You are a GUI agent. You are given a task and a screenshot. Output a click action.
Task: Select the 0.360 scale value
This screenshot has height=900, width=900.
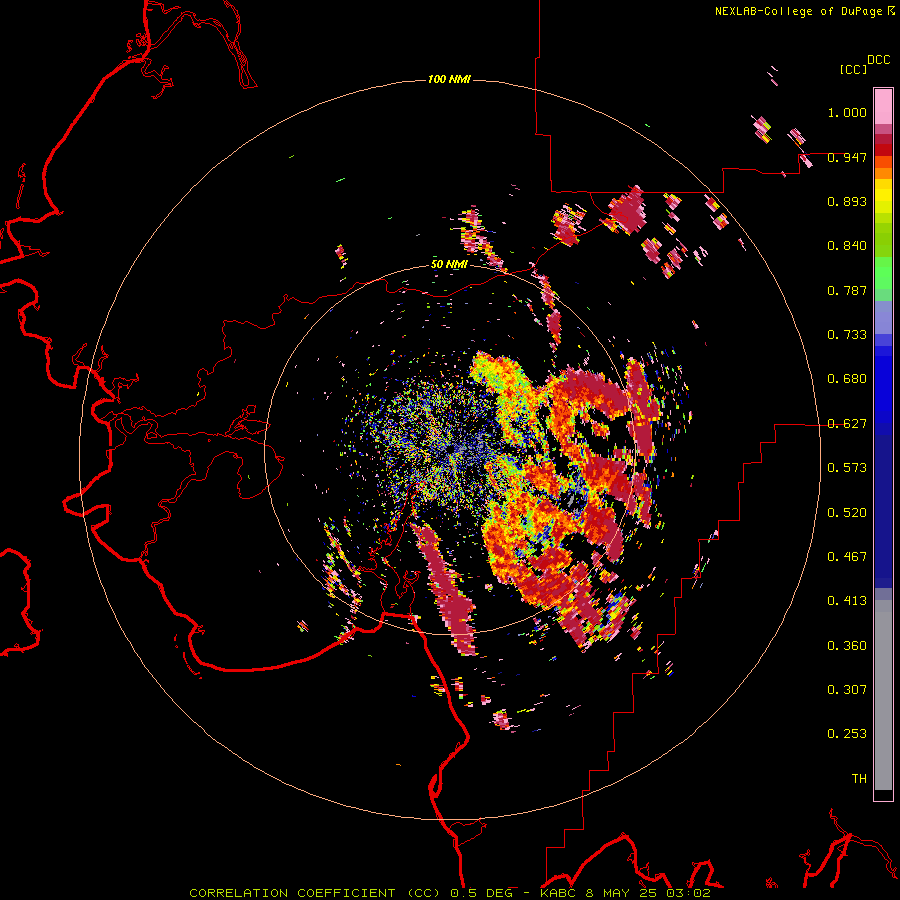click(x=847, y=646)
